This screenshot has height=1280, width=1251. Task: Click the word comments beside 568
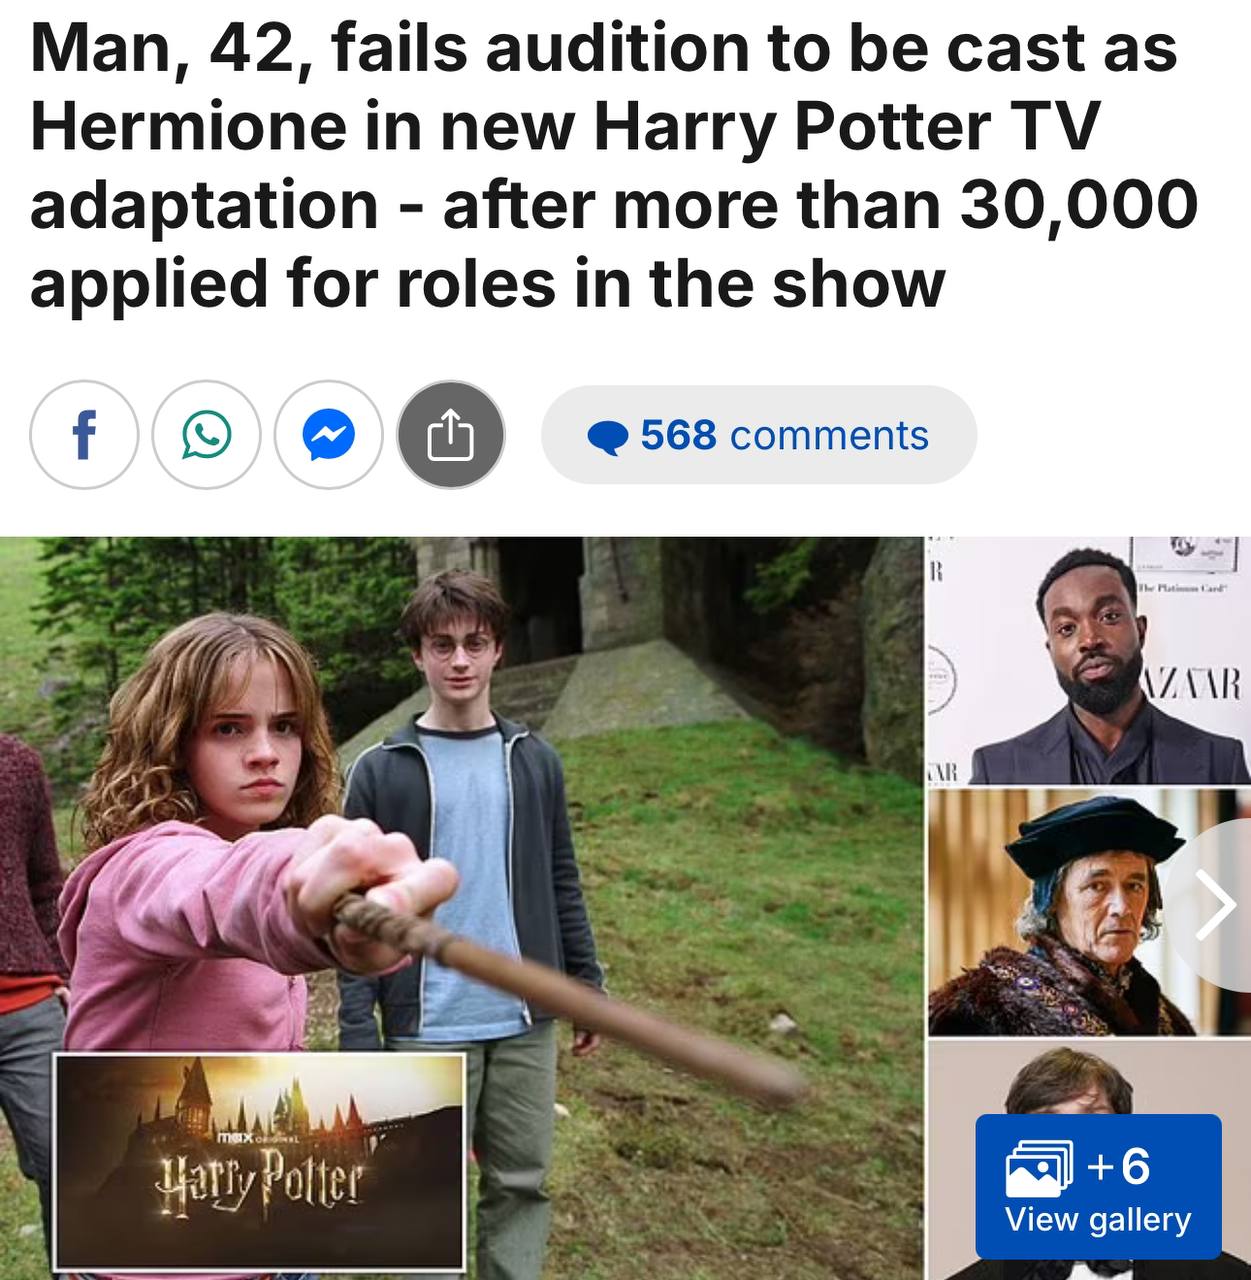829,436
